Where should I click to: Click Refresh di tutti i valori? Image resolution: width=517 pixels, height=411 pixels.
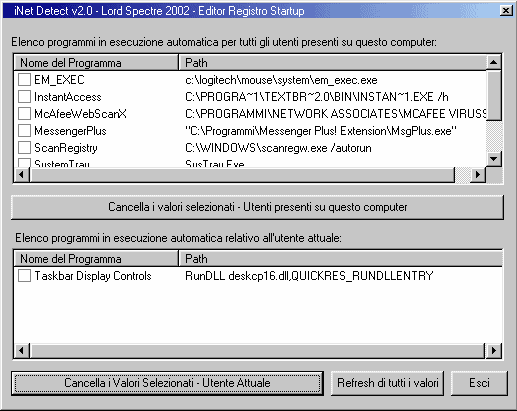point(387,383)
